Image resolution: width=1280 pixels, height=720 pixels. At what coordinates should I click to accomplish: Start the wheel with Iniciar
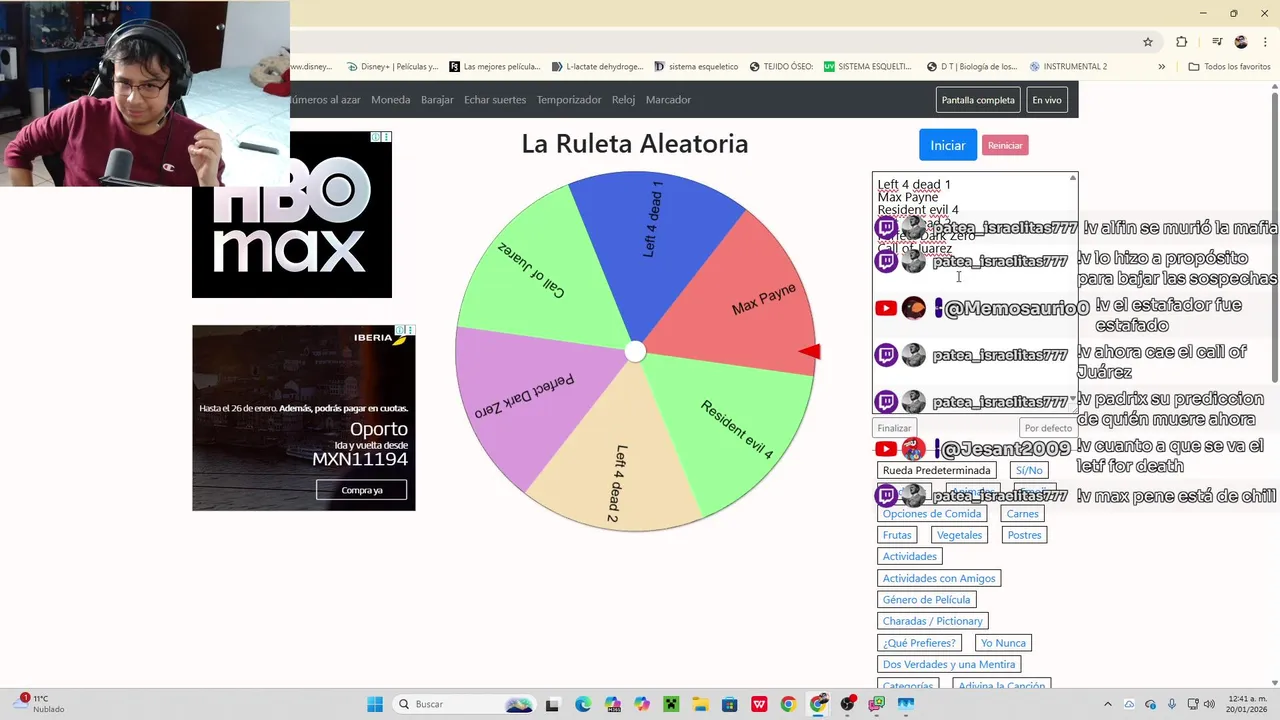click(x=948, y=145)
